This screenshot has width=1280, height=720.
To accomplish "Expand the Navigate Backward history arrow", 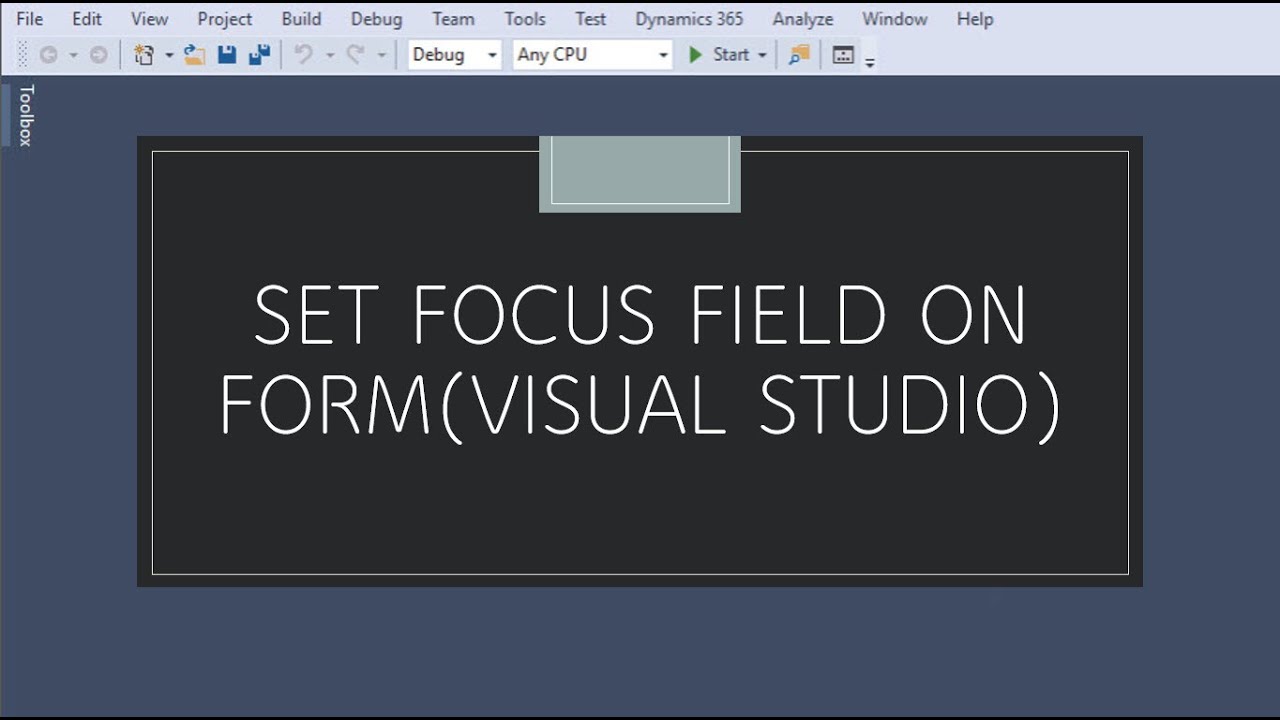I will pyautogui.click(x=73, y=56).
